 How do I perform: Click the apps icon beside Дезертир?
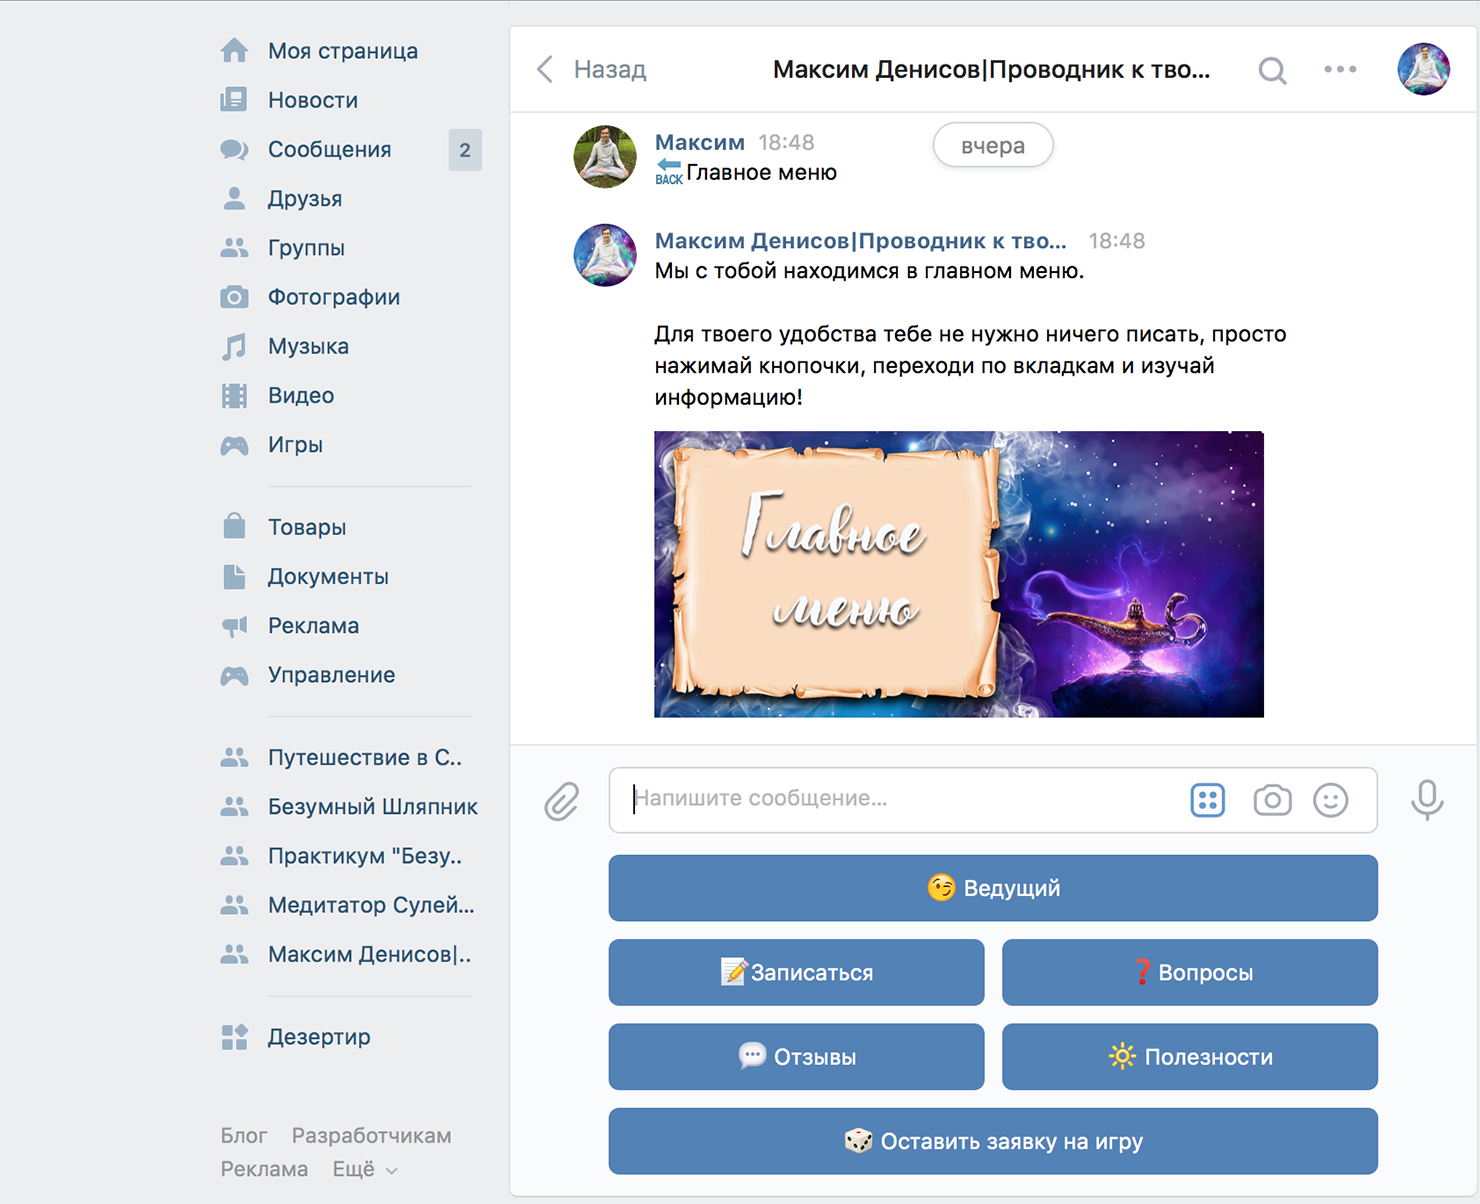(234, 1037)
